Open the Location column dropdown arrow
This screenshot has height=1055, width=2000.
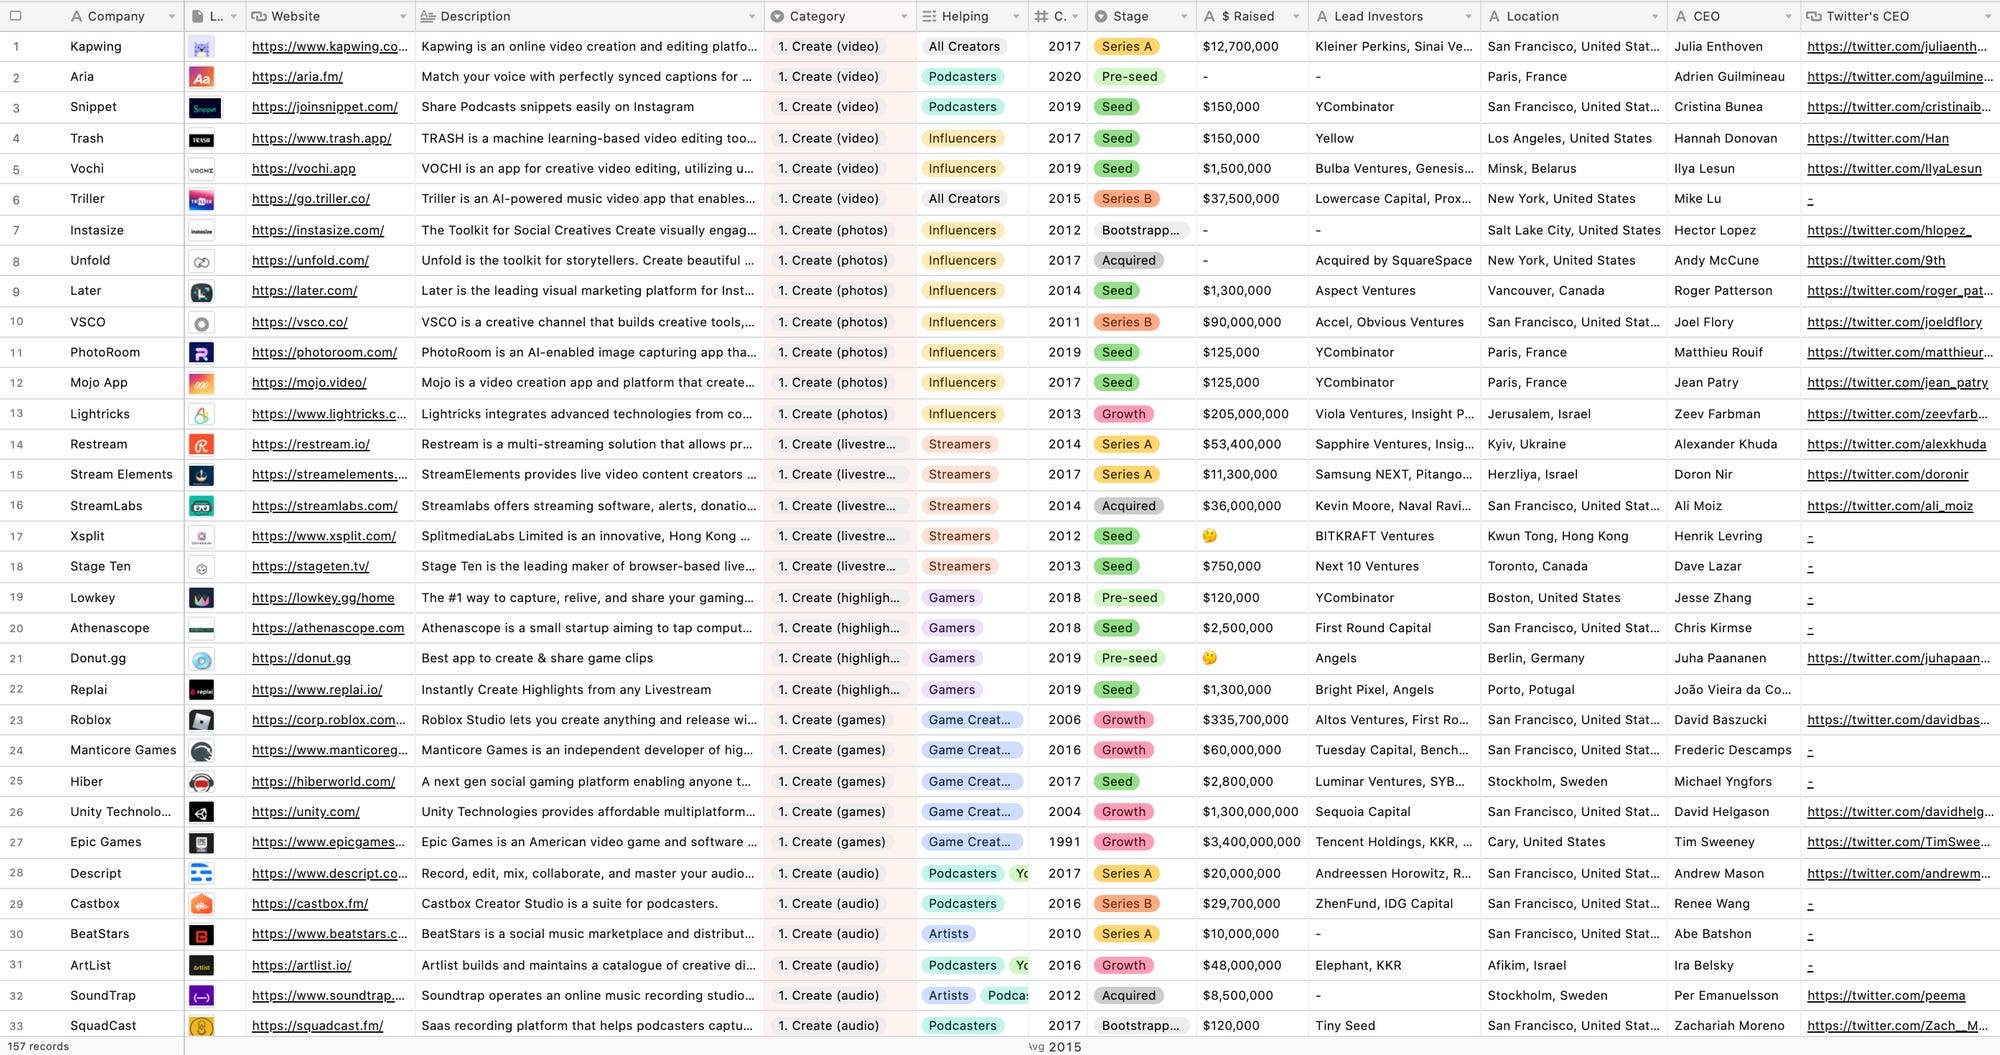click(1654, 17)
